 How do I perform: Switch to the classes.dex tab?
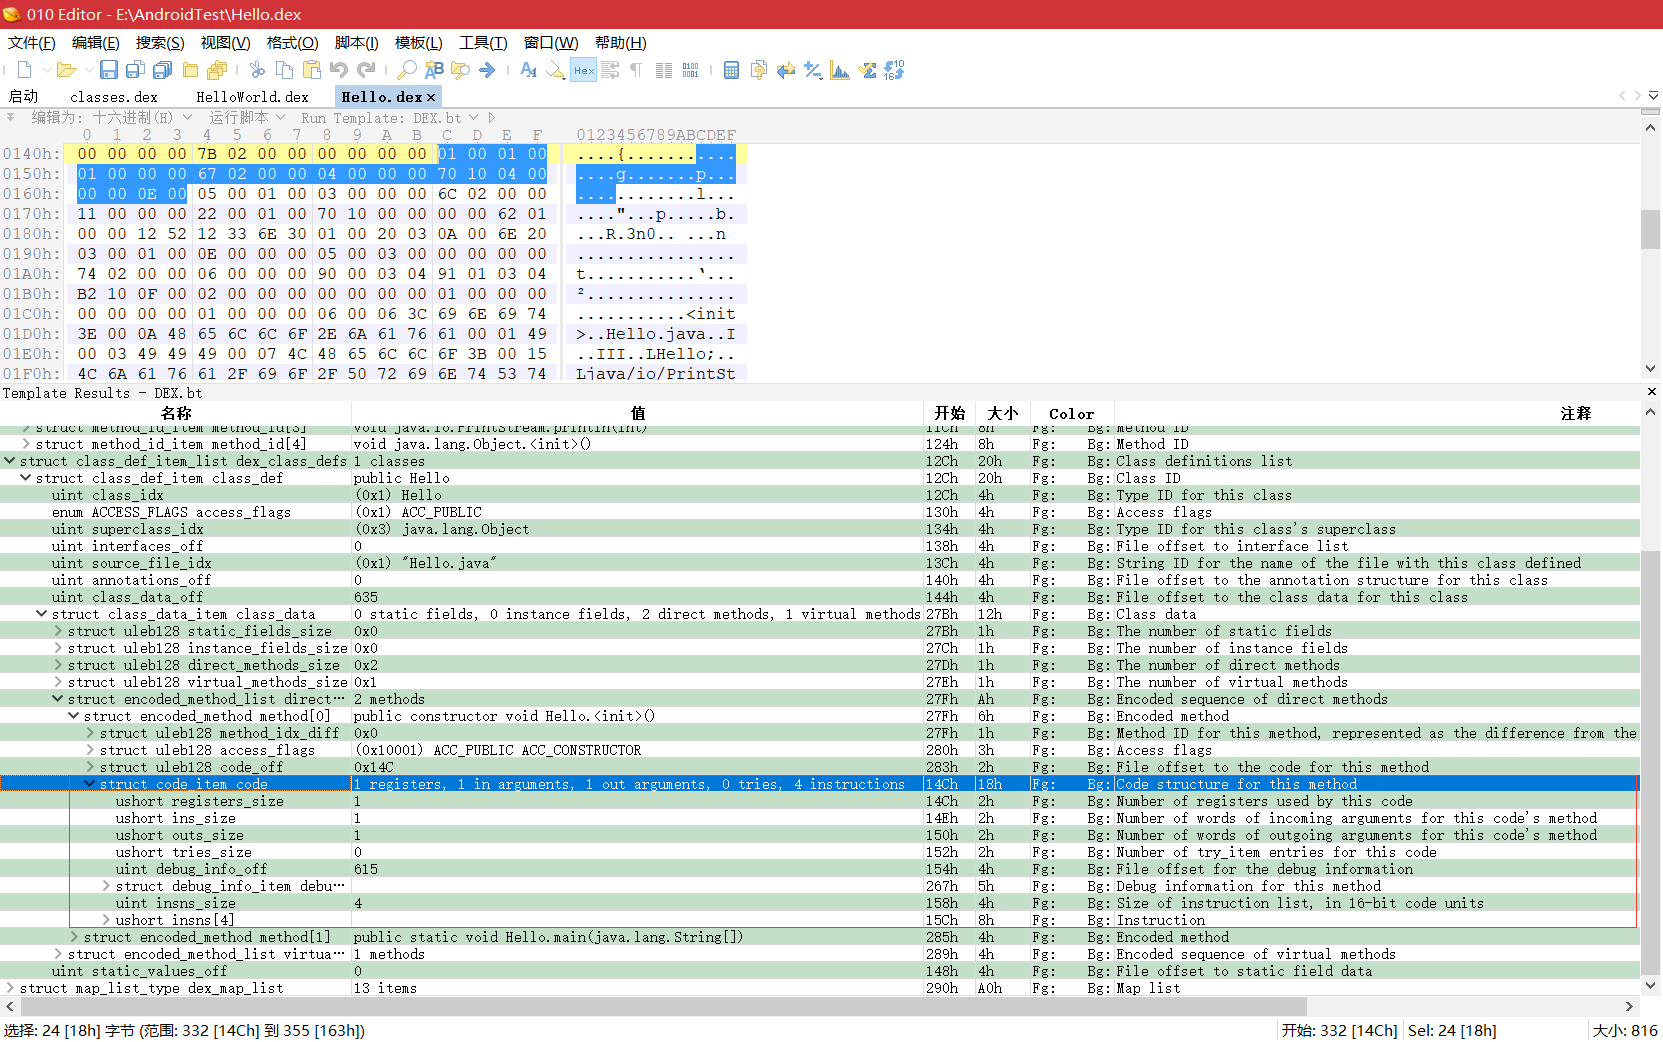click(113, 96)
